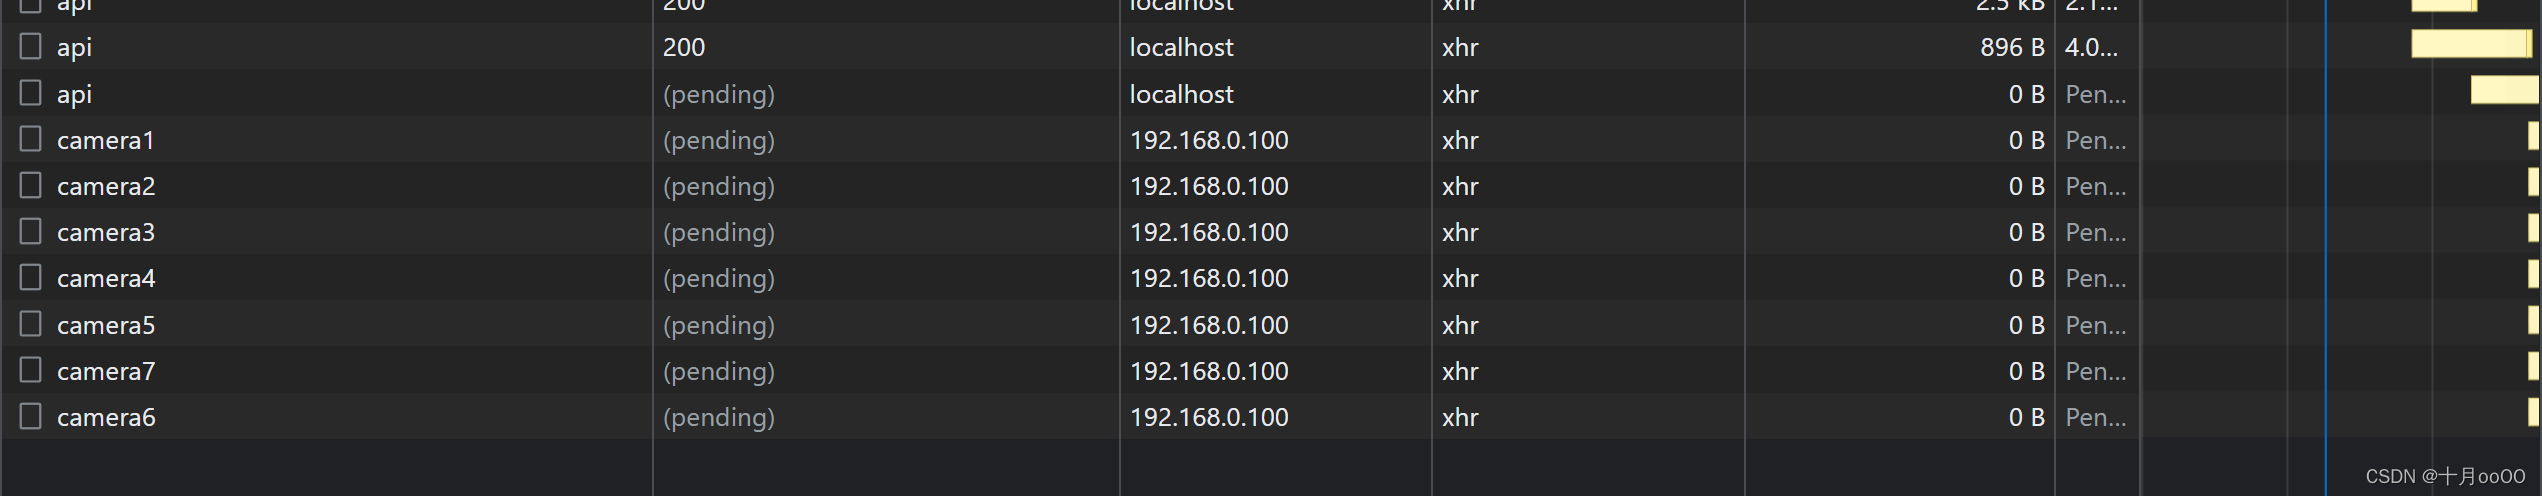Screen dimensions: 2542x496
Task: Tick the checkbox for camera7 request
Action: coord(31,370)
